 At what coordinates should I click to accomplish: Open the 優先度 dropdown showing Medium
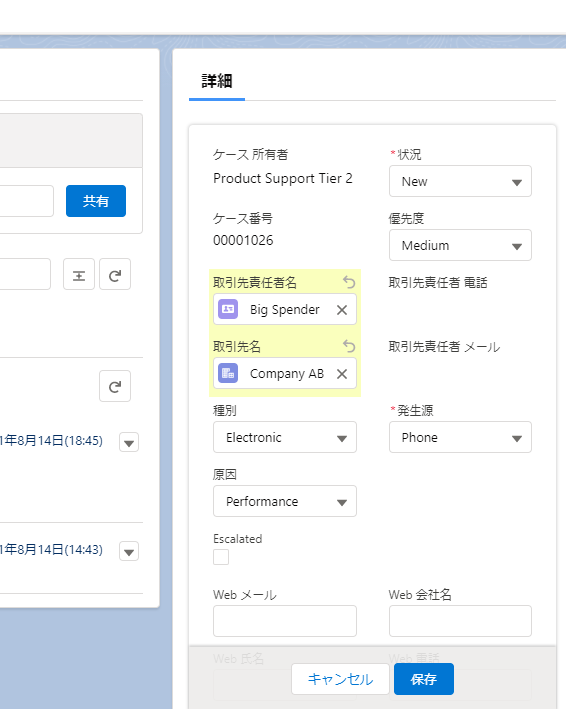[x=460, y=245]
